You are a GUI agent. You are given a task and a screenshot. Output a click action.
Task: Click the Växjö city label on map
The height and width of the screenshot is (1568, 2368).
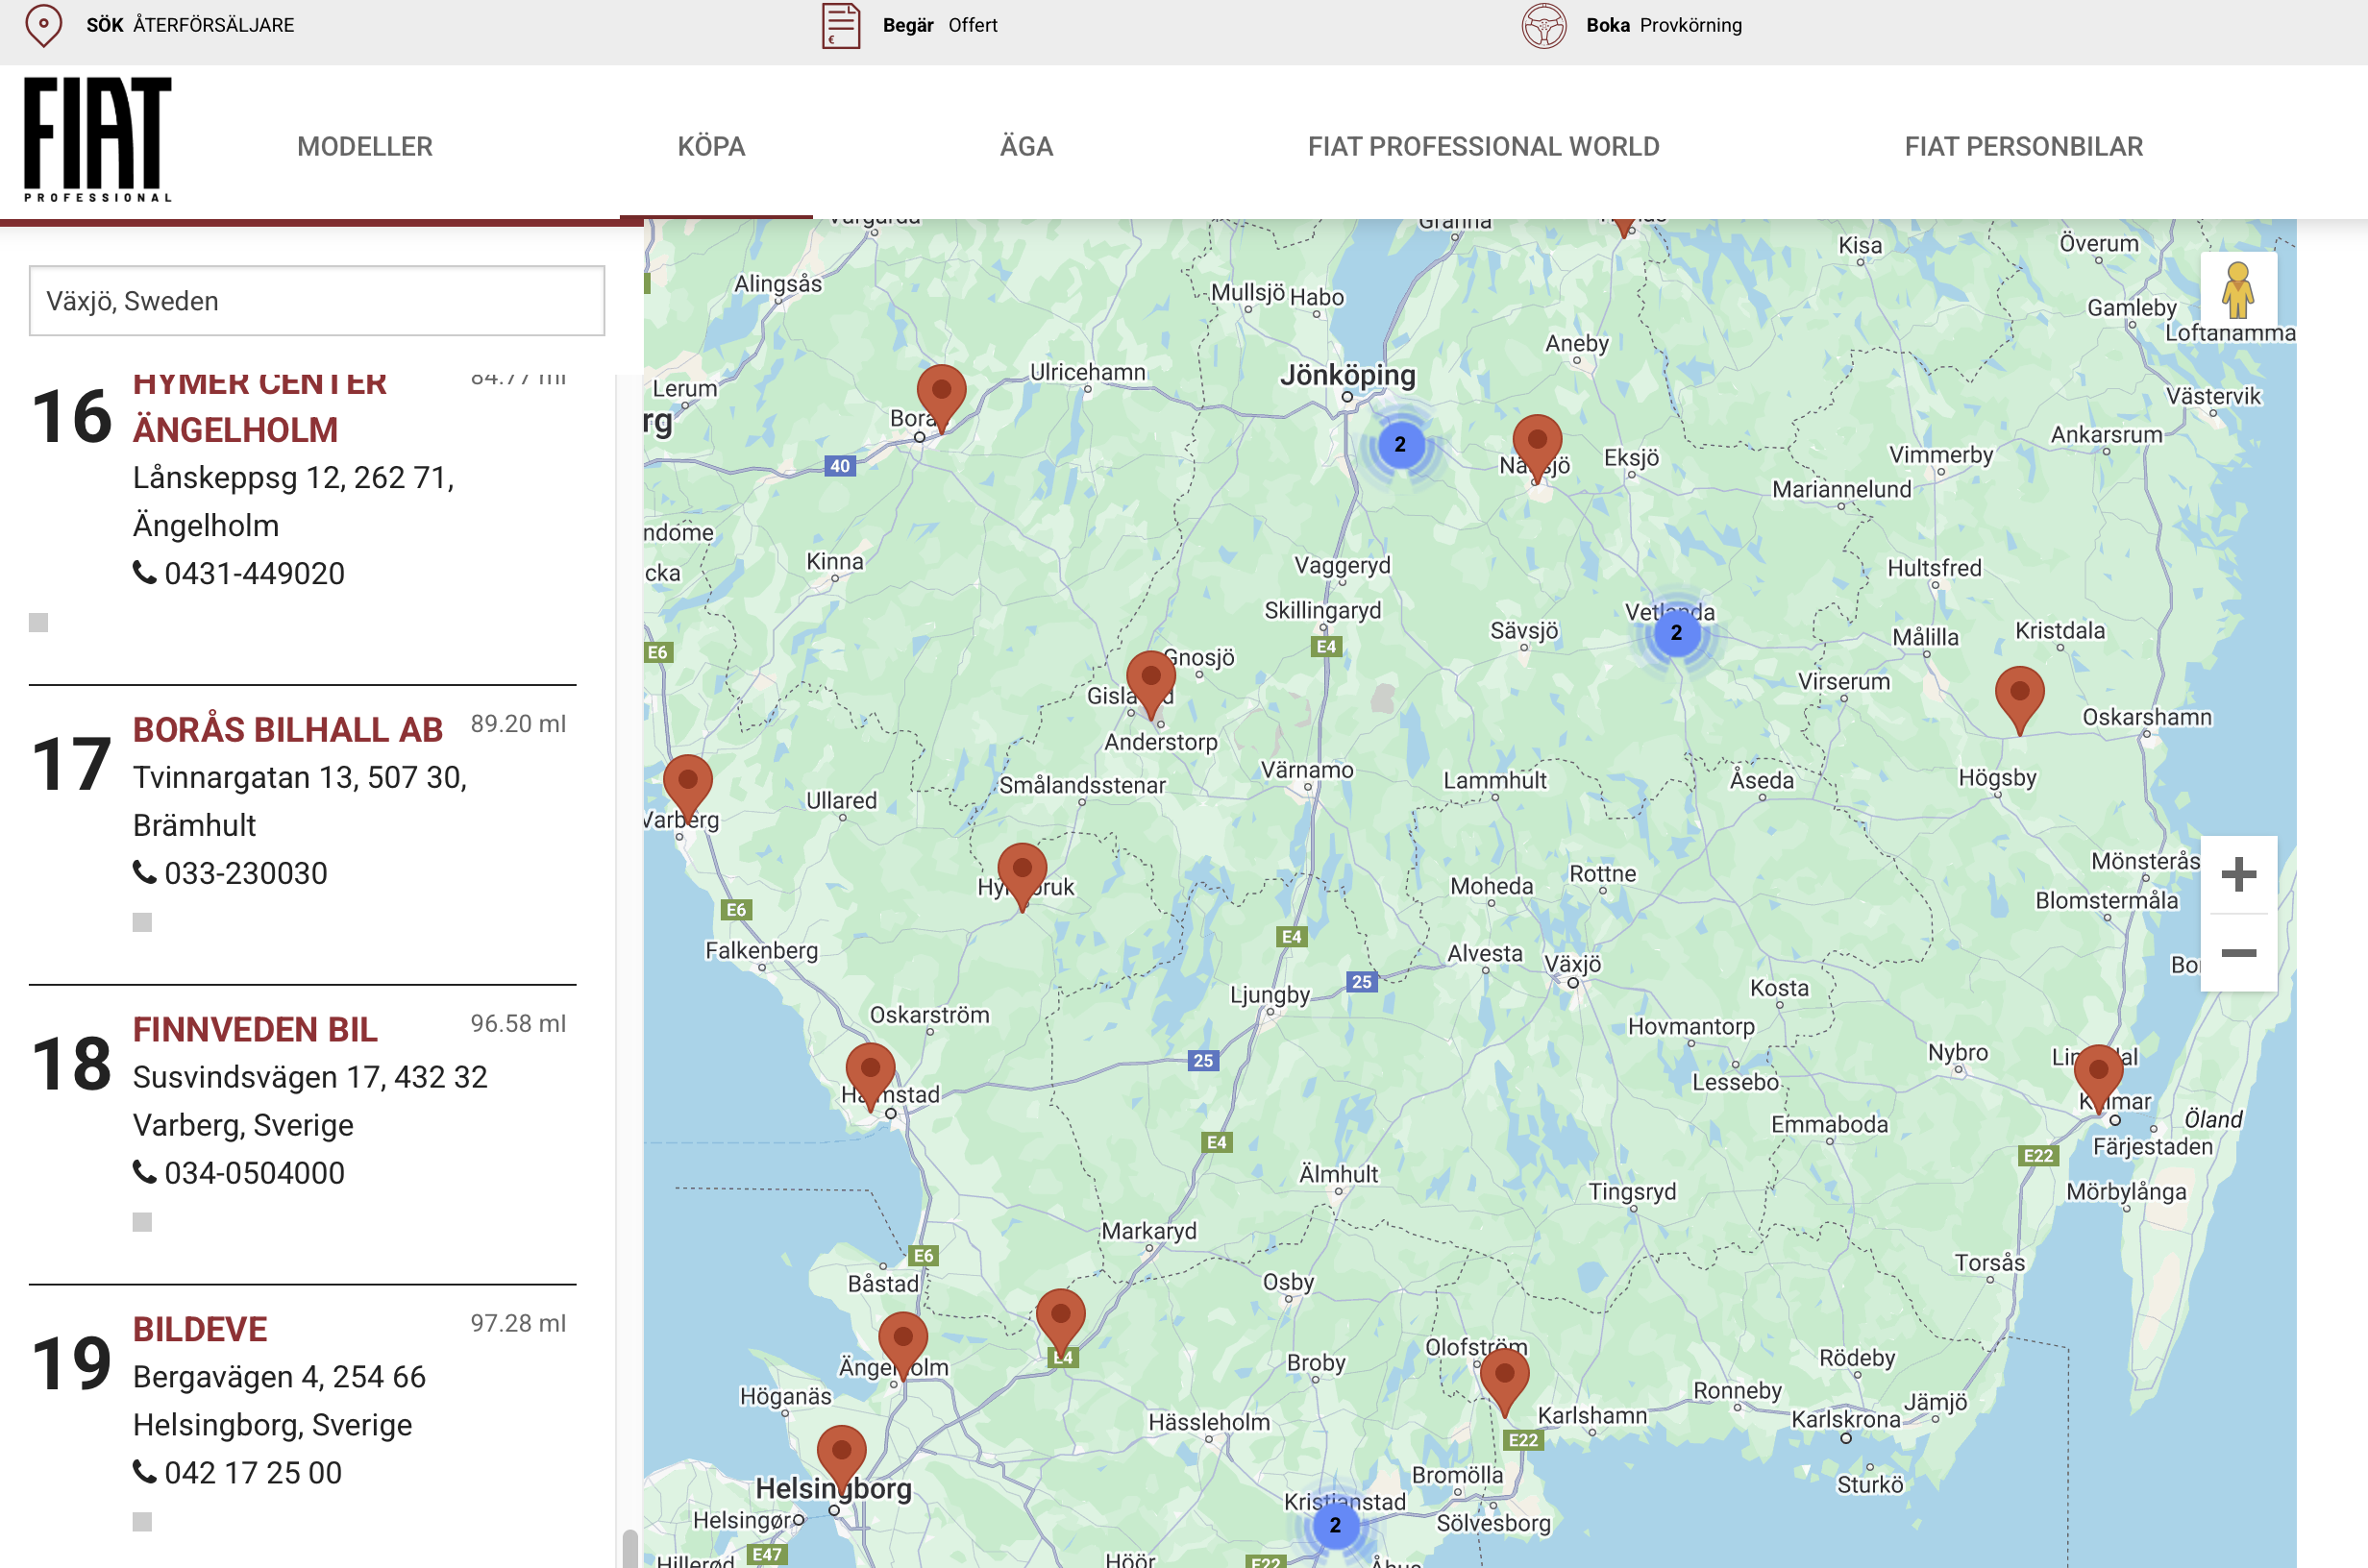click(1572, 964)
